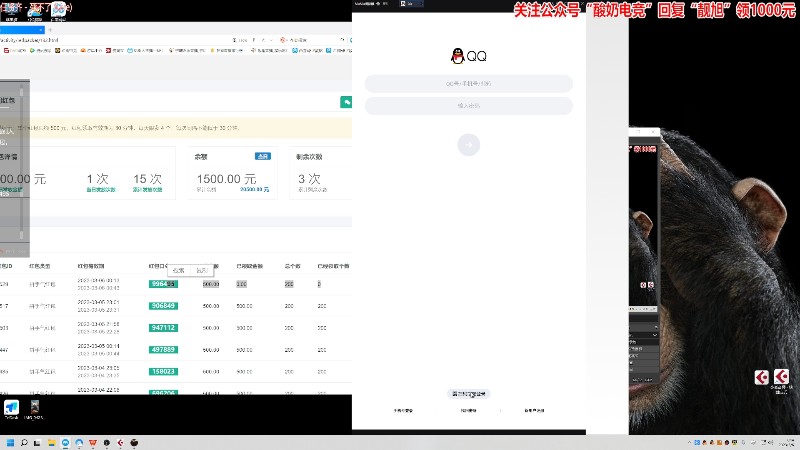Click the QQ penguin icon in system tray
Image resolution: width=800 pixels, height=450 pixels.
(x=705, y=442)
